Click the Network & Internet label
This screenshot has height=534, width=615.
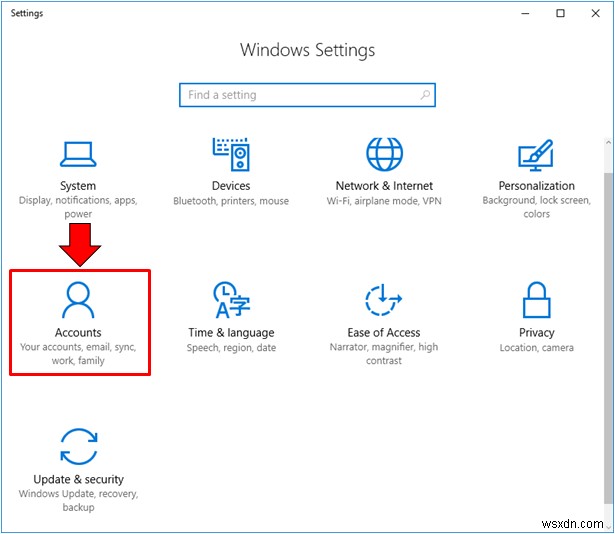(384, 186)
